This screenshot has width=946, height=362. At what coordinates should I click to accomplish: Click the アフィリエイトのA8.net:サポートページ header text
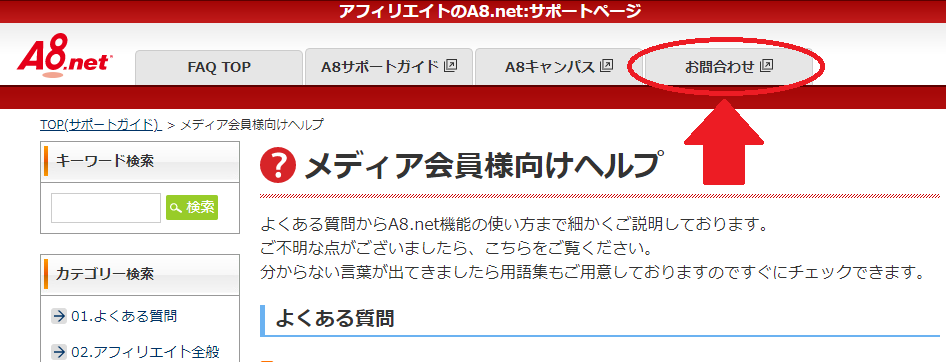[x=489, y=11]
